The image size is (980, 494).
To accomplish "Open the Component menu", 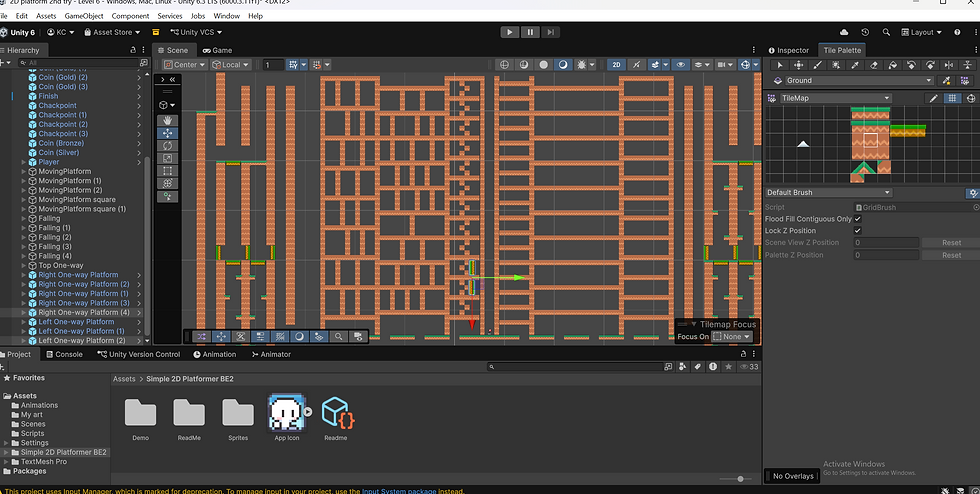I will [x=130, y=16].
